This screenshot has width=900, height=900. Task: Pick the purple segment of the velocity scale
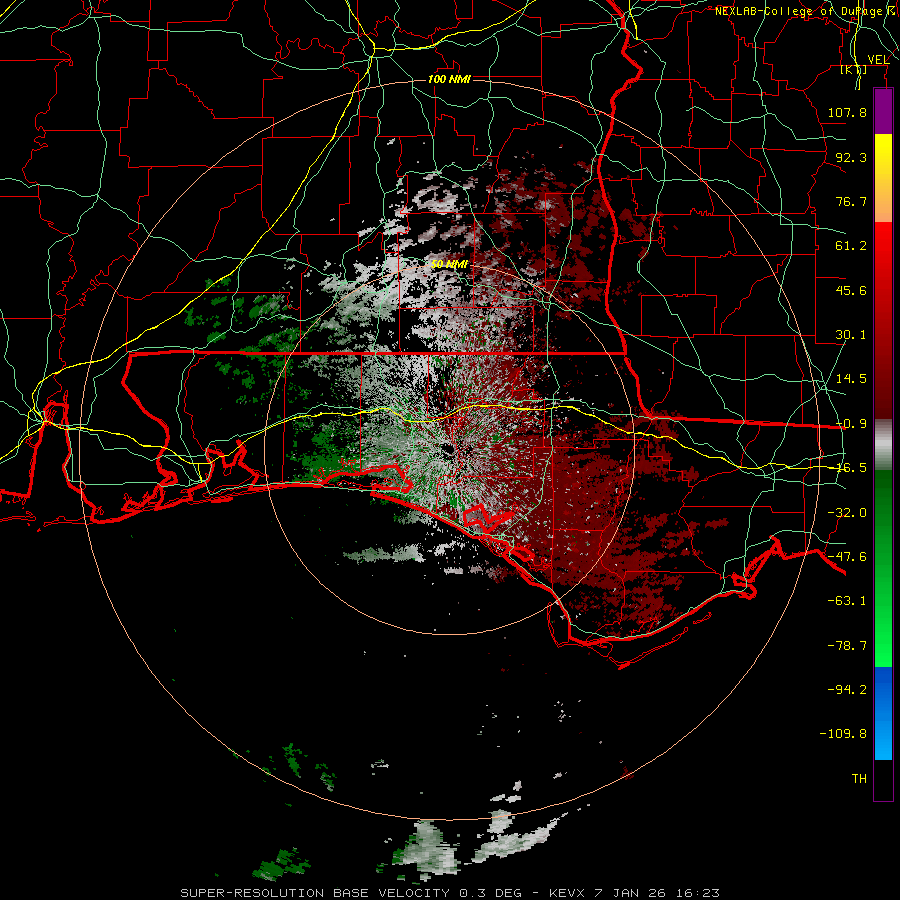(883, 112)
